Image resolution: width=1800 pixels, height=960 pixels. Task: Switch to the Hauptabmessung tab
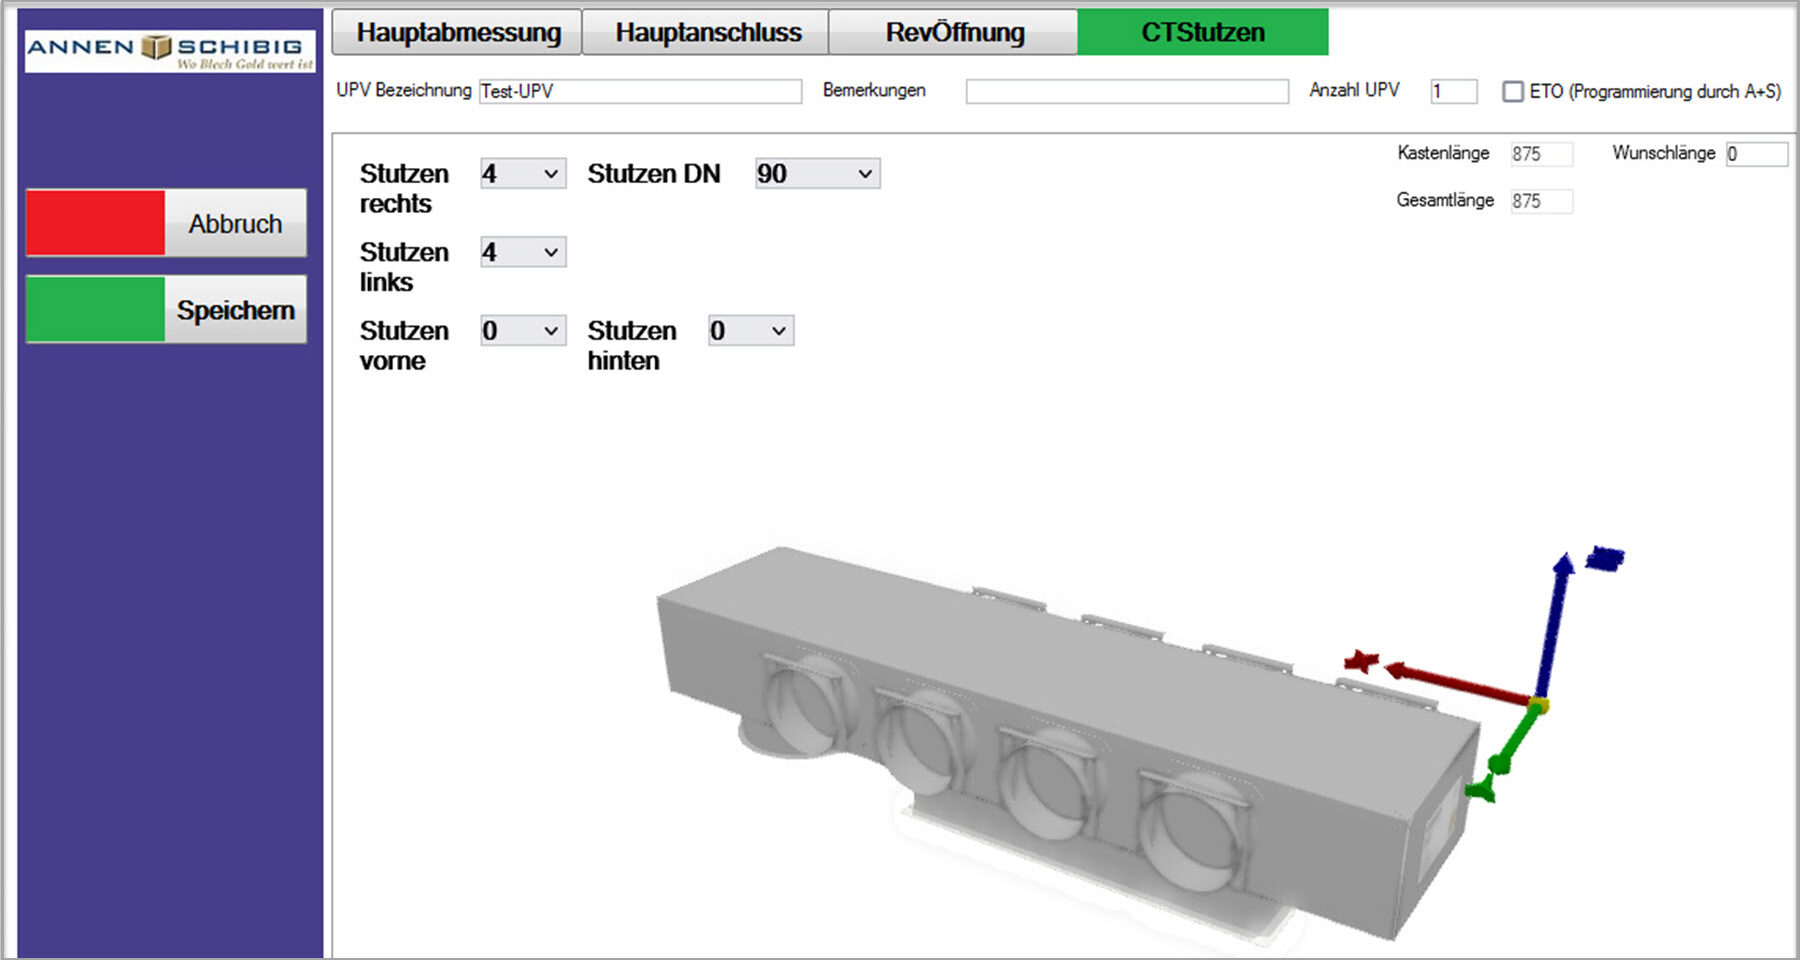(x=458, y=32)
